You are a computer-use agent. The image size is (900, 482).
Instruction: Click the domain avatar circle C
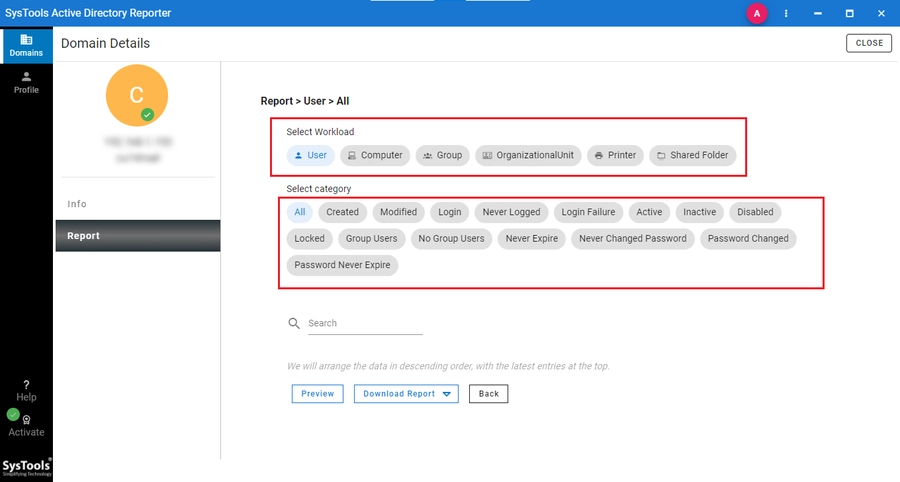tap(137, 95)
